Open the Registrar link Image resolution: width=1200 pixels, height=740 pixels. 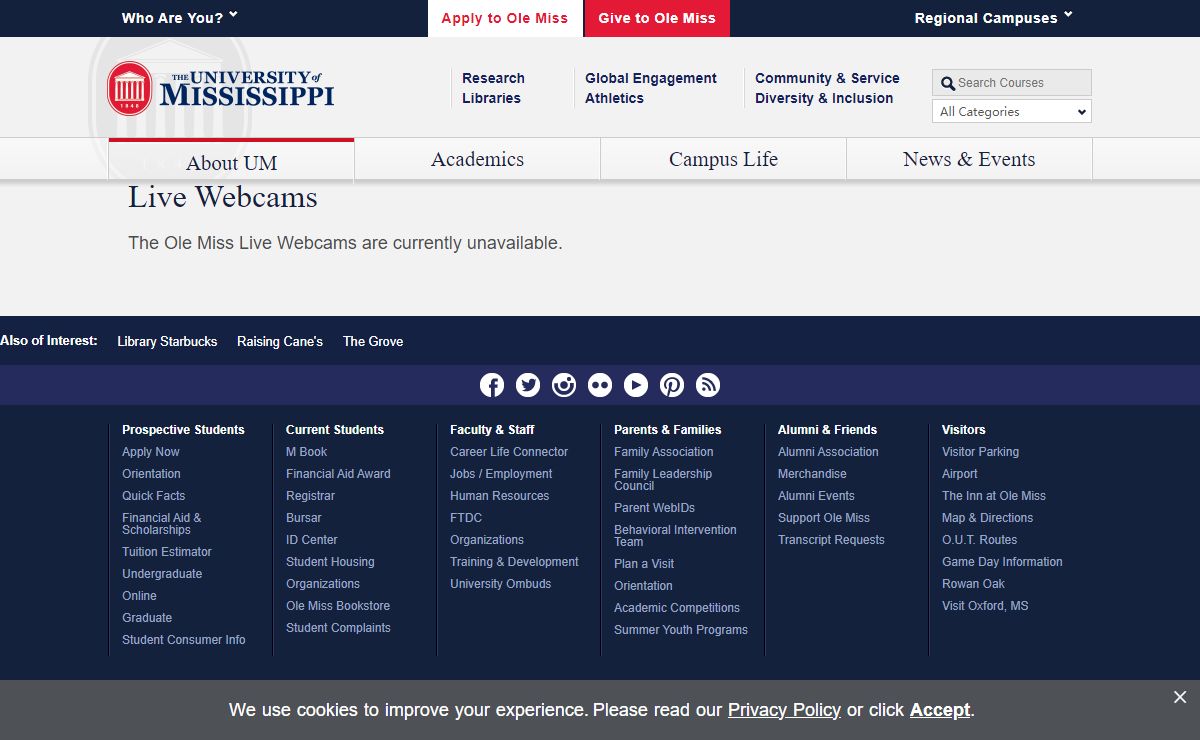tap(310, 496)
